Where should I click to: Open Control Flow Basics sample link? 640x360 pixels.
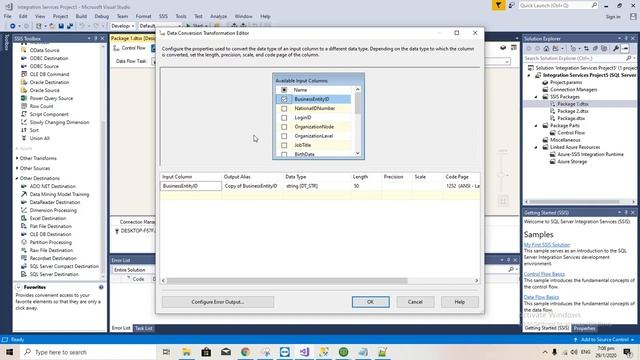click(x=544, y=274)
